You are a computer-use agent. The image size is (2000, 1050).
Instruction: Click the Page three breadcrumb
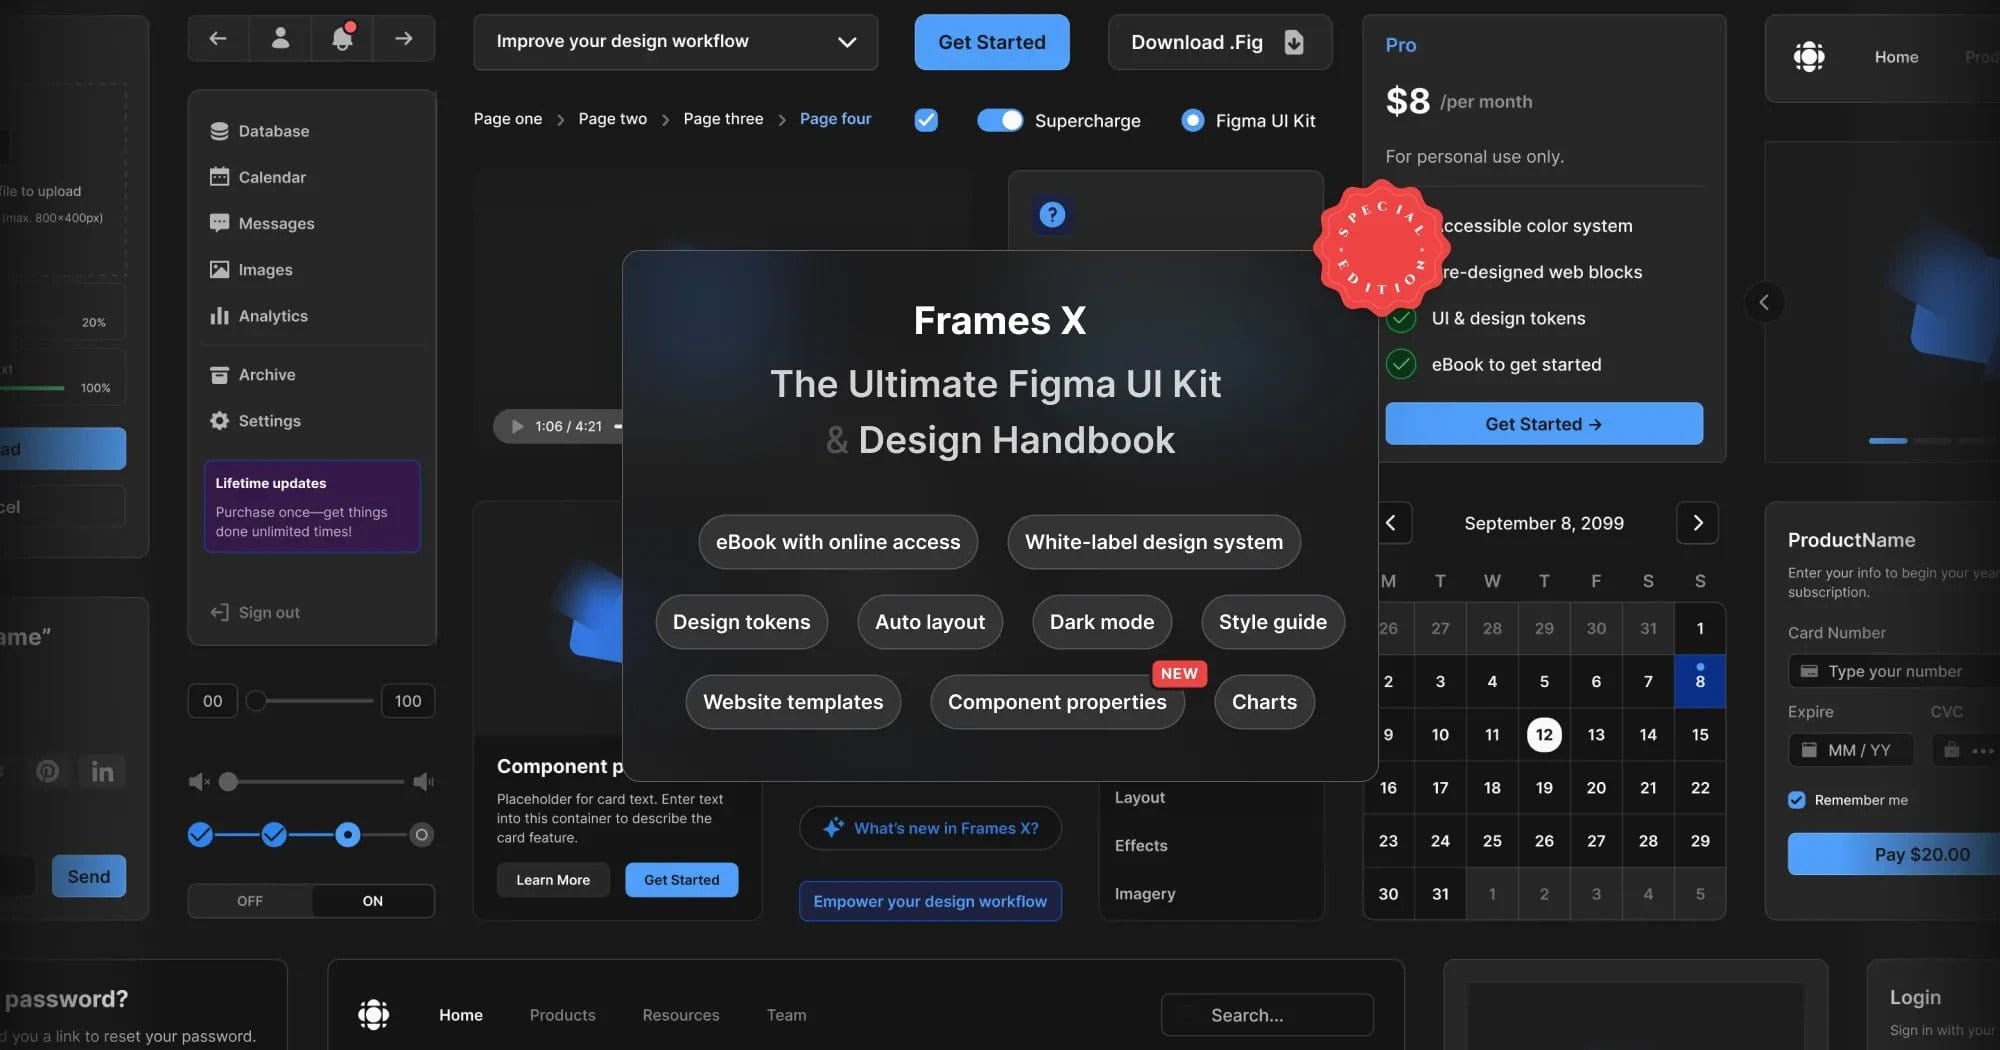point(723,119)
